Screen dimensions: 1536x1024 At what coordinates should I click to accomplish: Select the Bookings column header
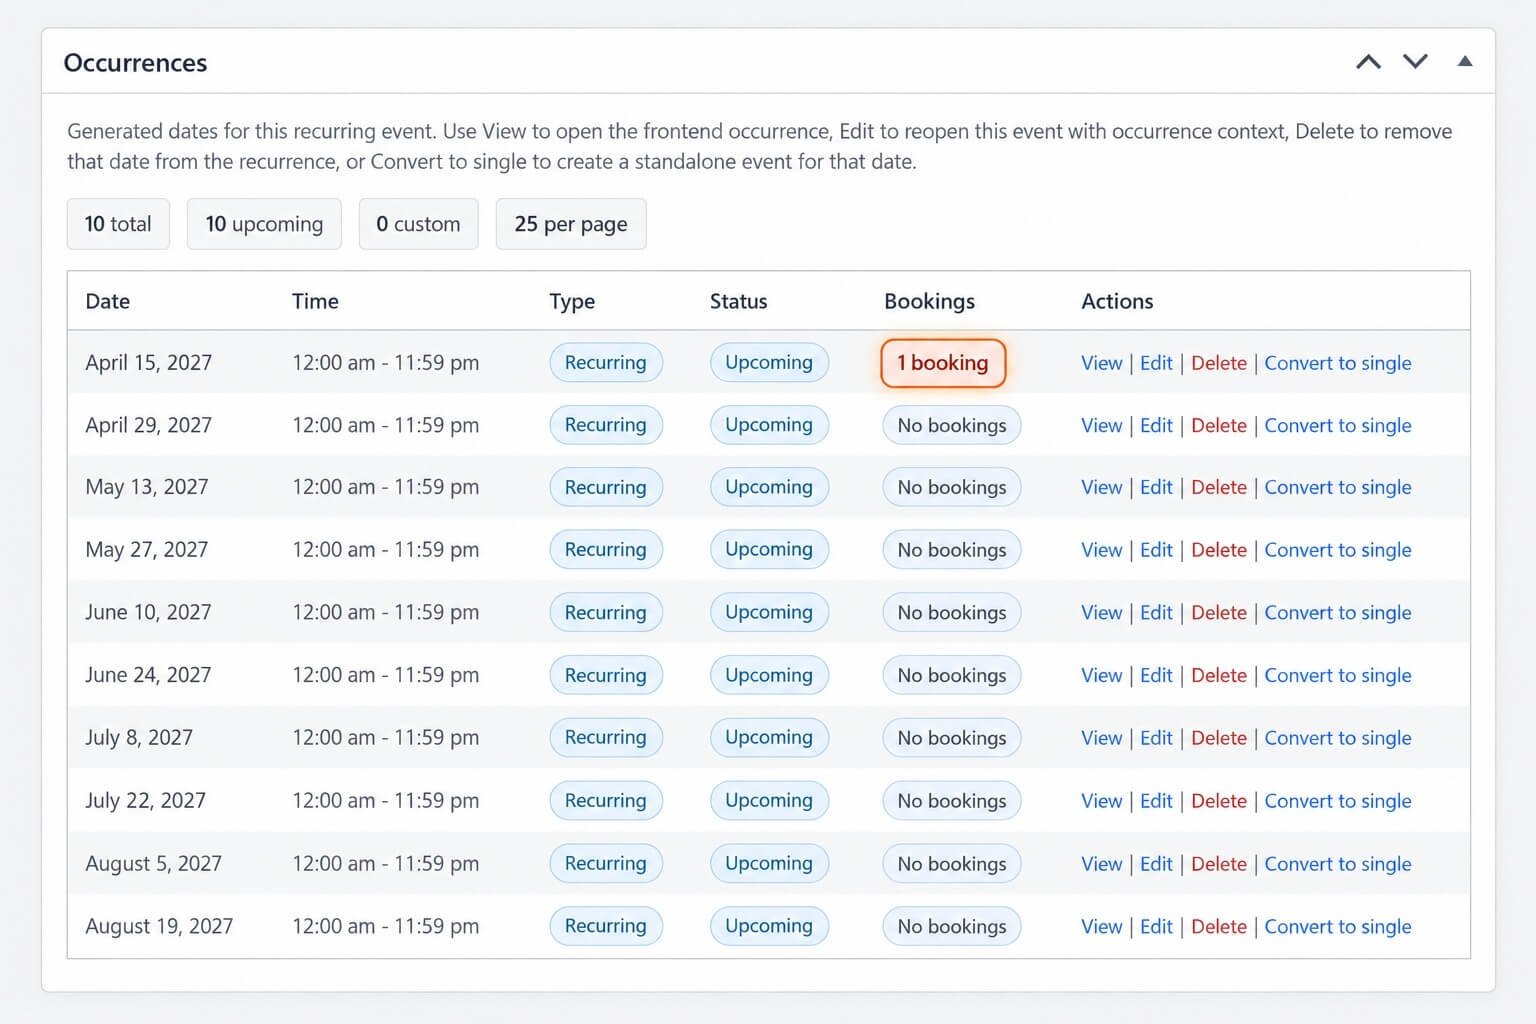pos(929,301)
